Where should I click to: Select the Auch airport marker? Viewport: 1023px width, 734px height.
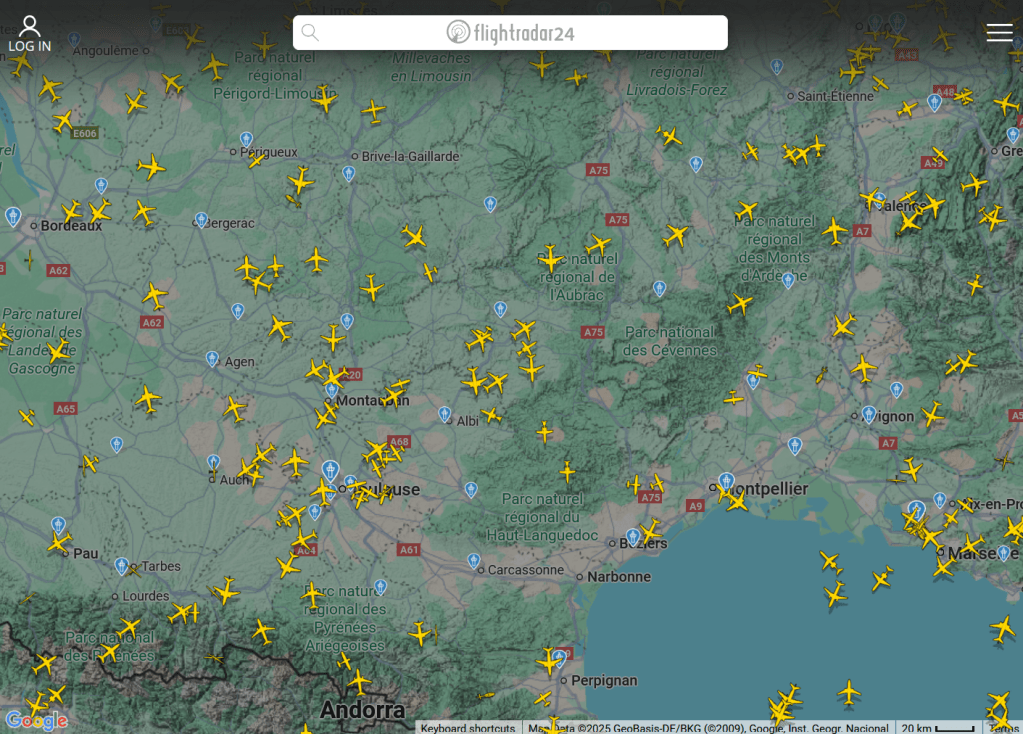pos(213,462)
